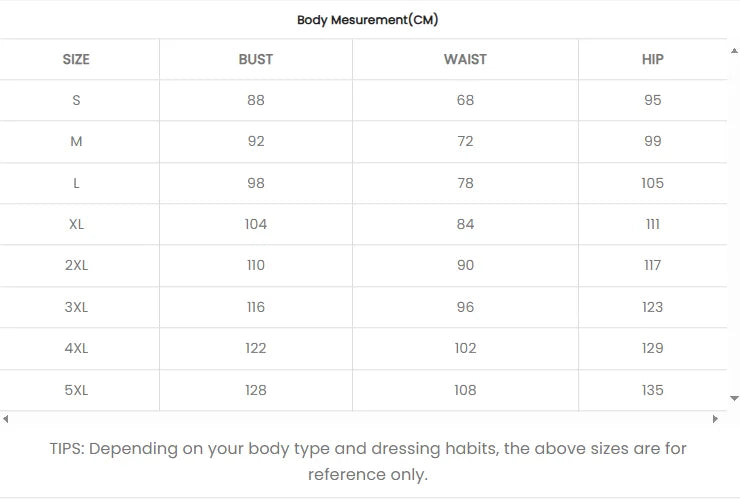Select the HIP column header
This screenshot has width=740, height=501.
pos(653,59)
